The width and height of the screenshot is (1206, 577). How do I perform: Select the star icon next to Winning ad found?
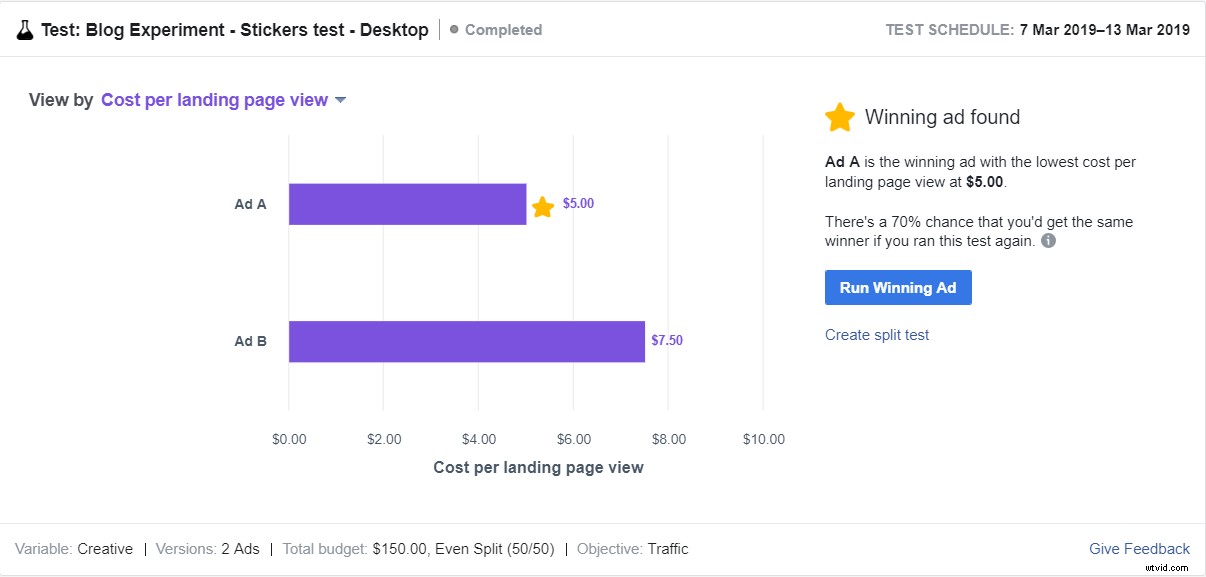840,117
